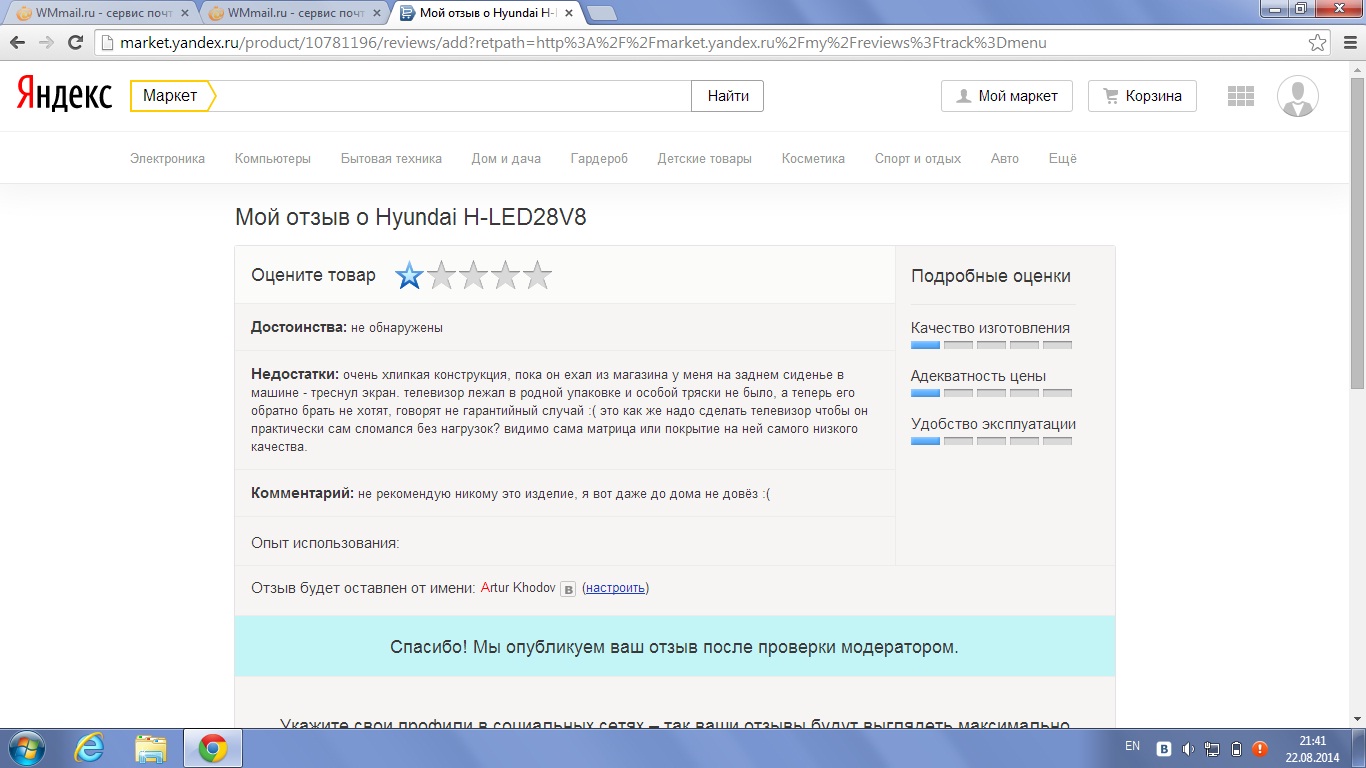
Task: Open the Косметика category
Action: 813,158
